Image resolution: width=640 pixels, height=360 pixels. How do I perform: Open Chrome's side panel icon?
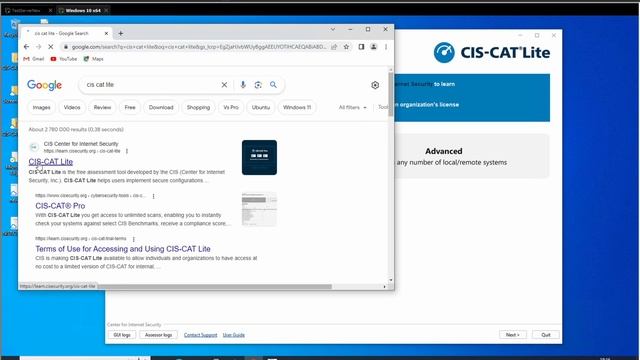(x=361, y=47)
